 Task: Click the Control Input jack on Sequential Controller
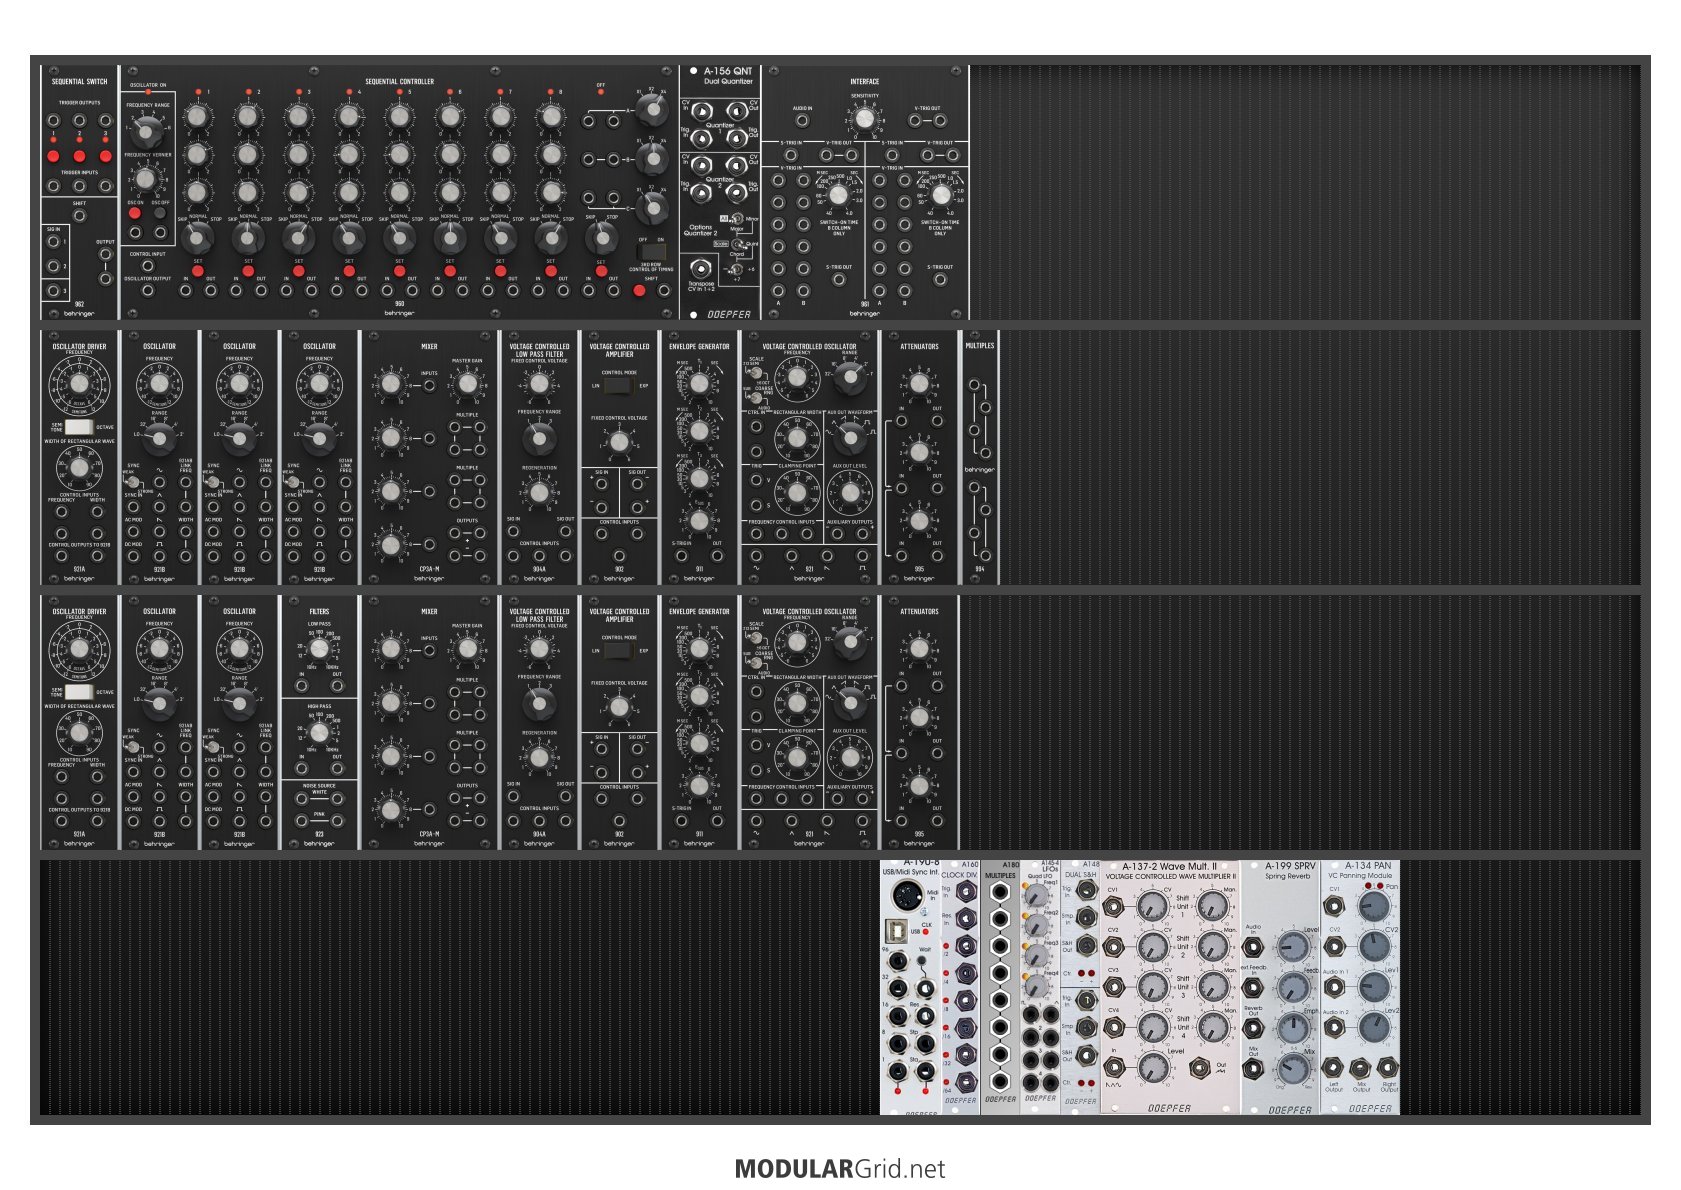[x=148, y=266]
